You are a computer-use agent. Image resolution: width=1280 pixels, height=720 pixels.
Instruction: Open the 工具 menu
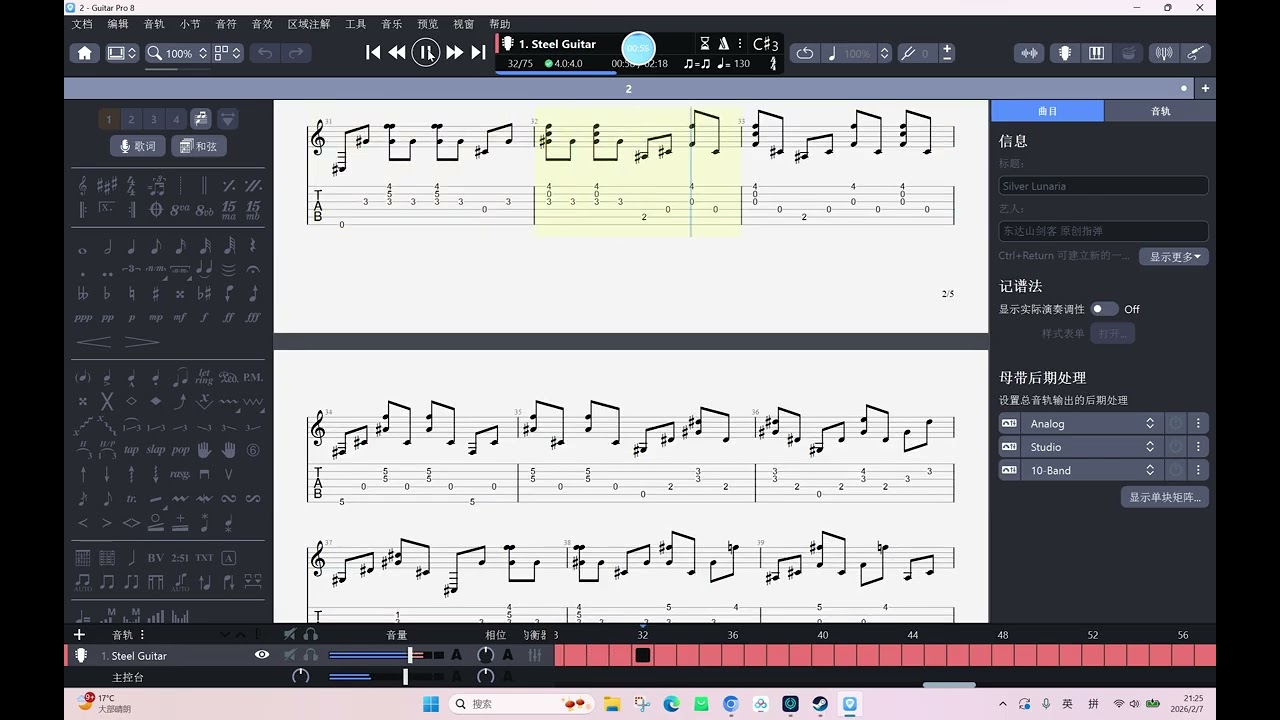[356, 24]
